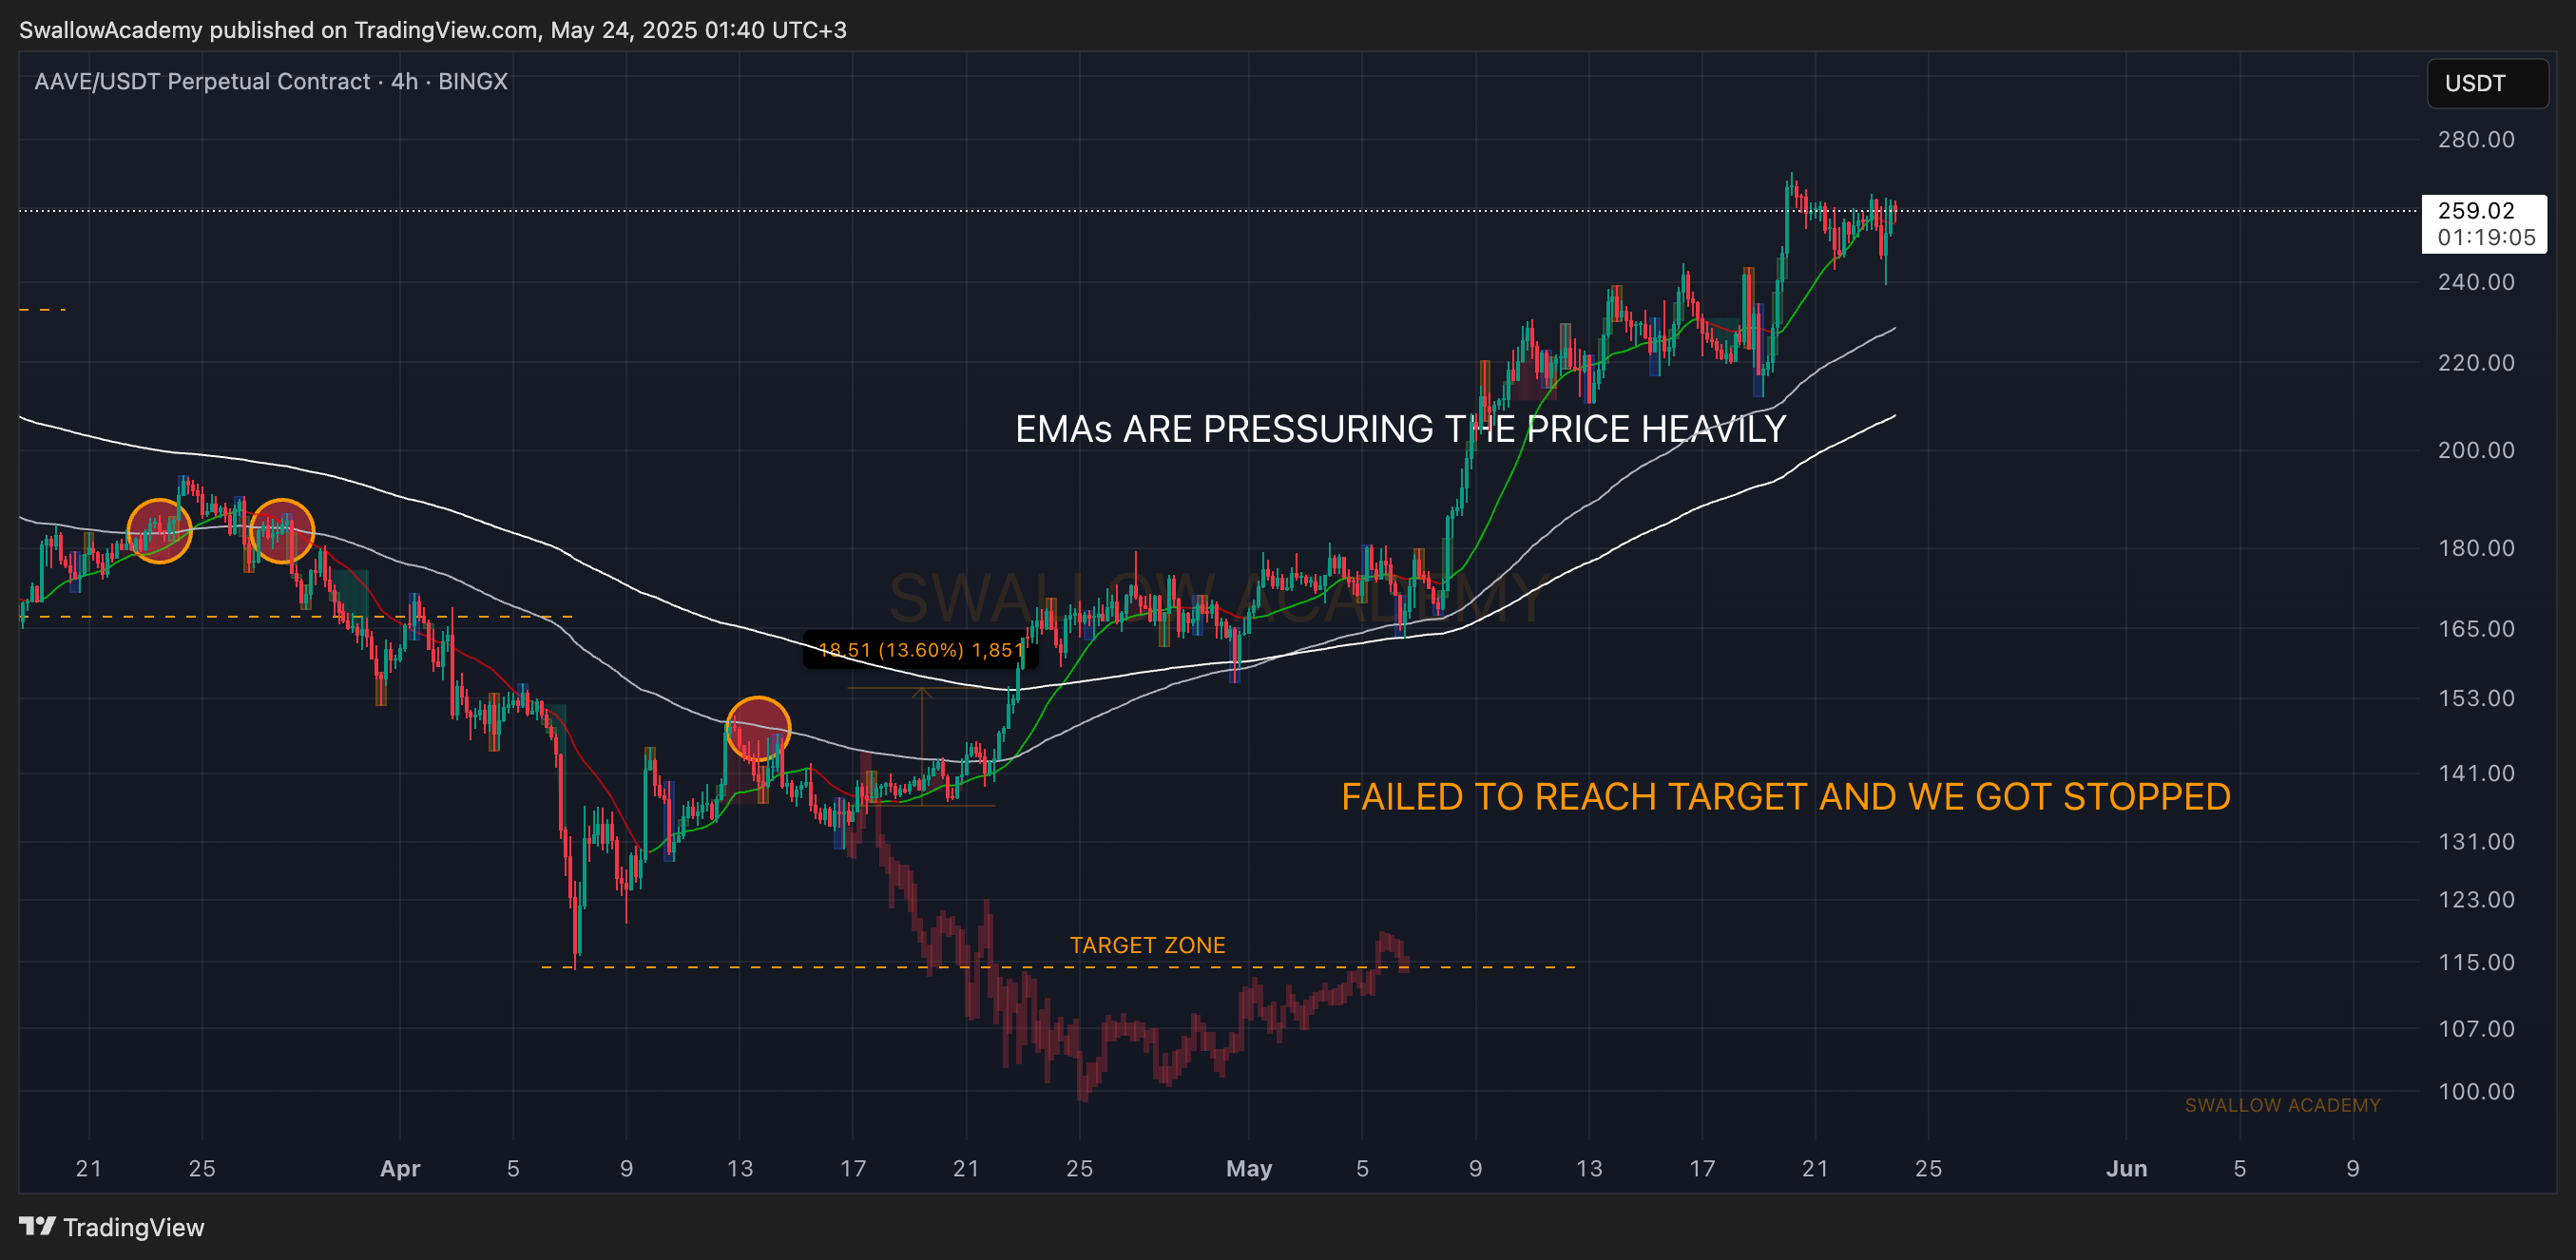This screenshot has height=1260, width=2576.
Task: Click the 141.00 price axis label
Action: [x=2476, y=773]
